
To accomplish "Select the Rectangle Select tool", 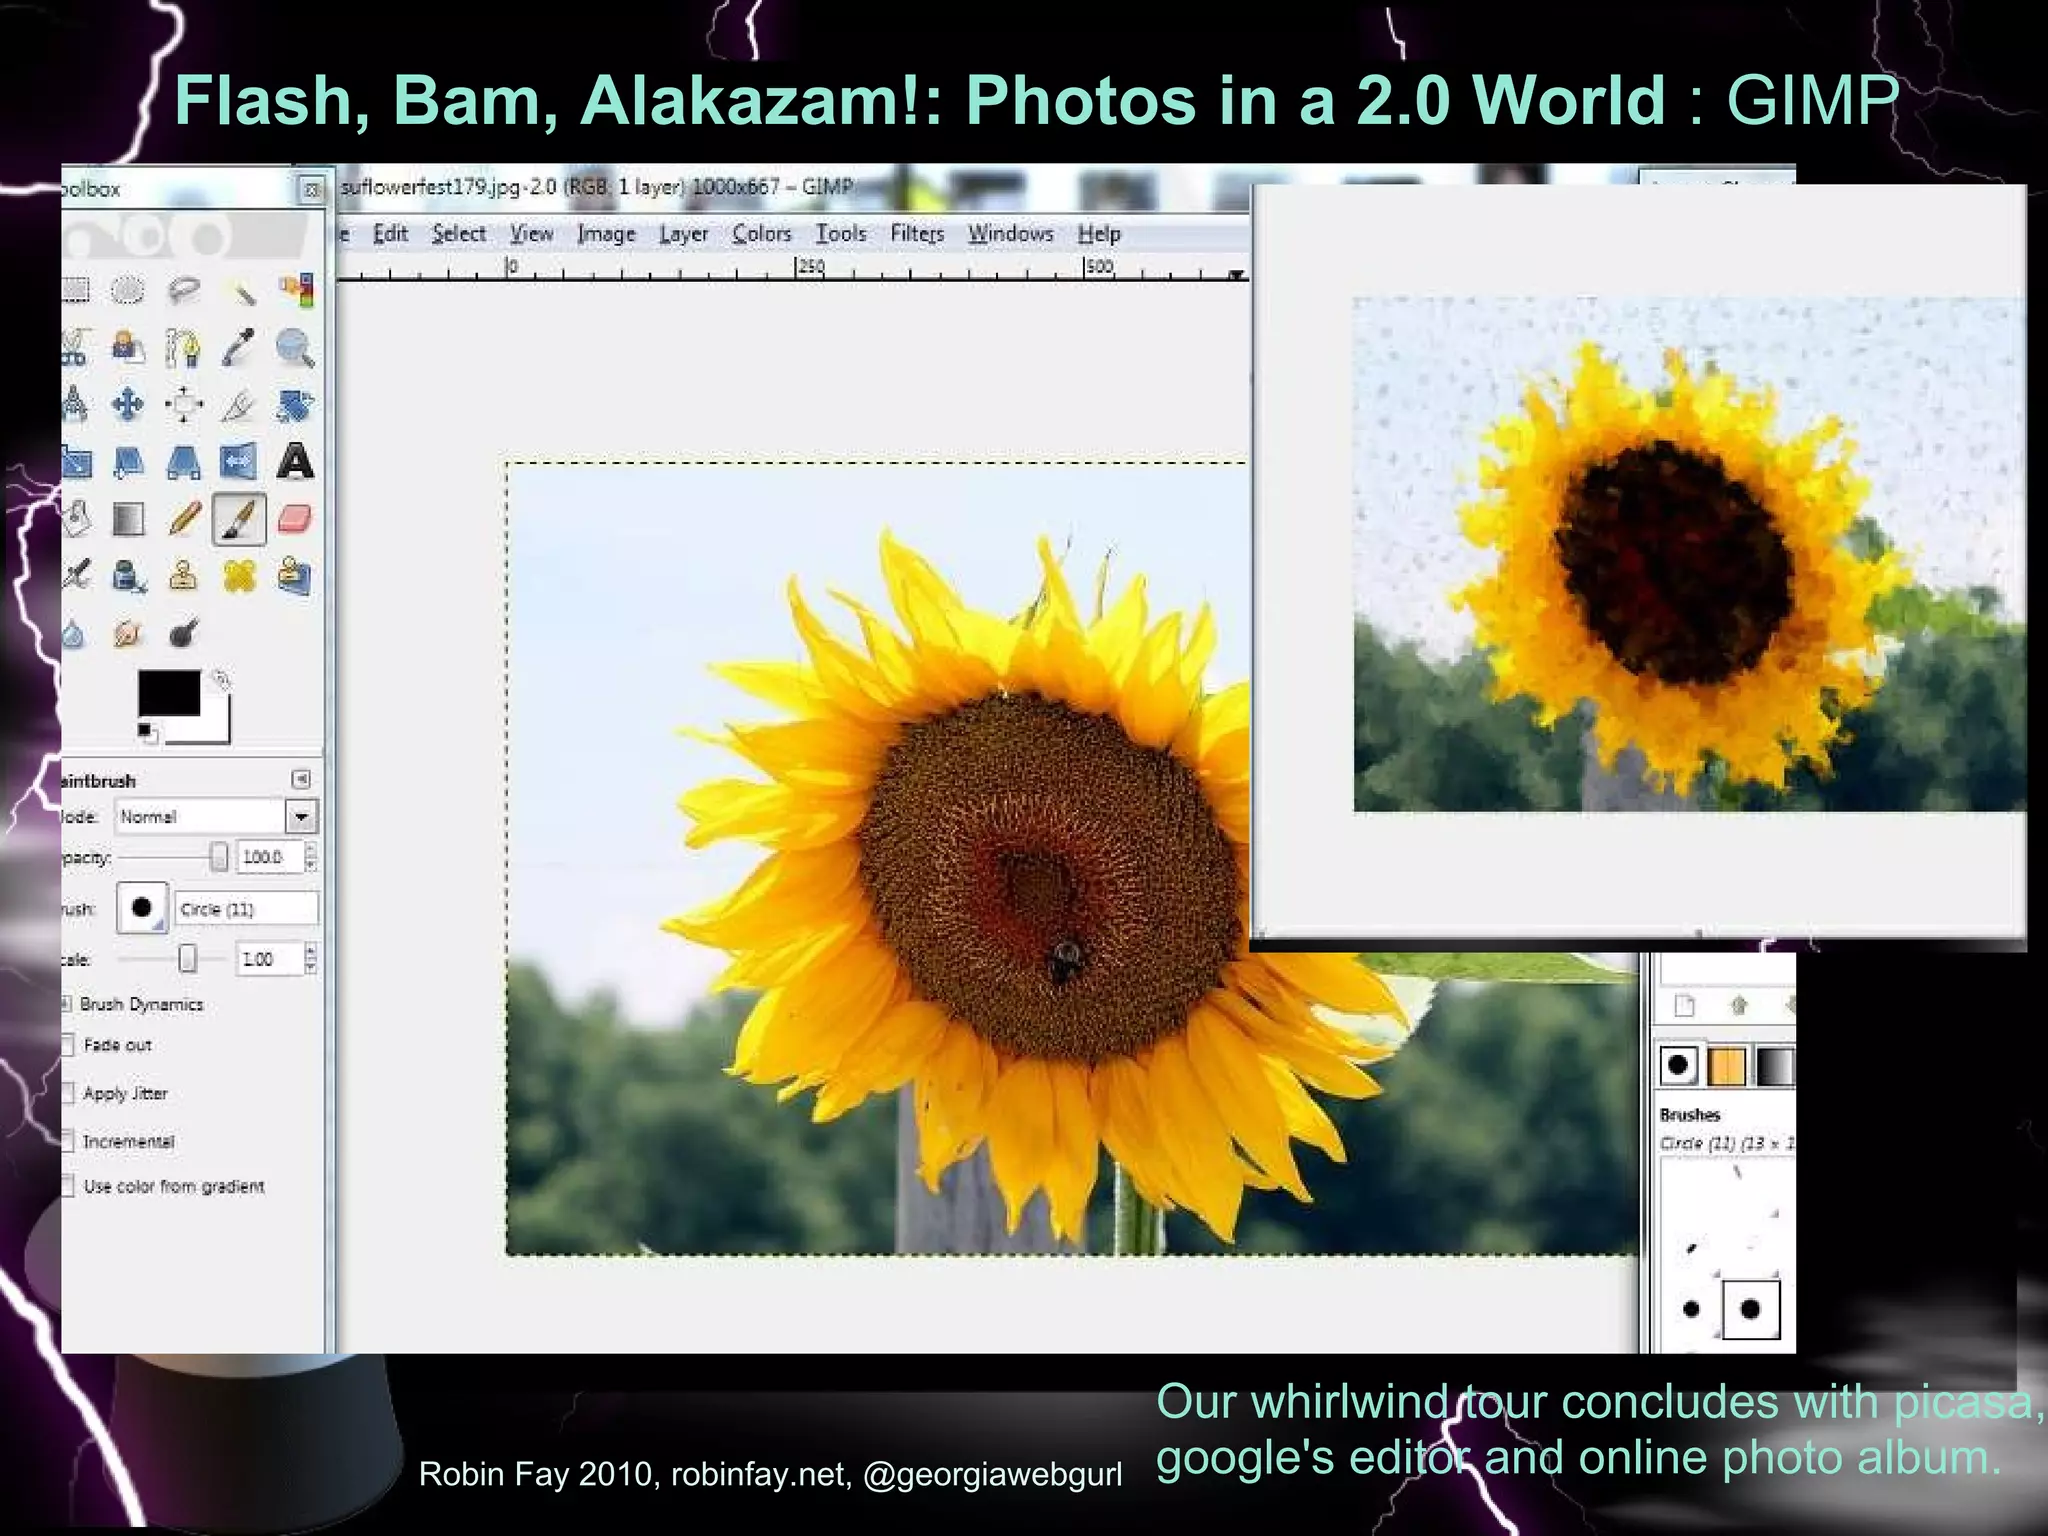I will click(76, 290).
